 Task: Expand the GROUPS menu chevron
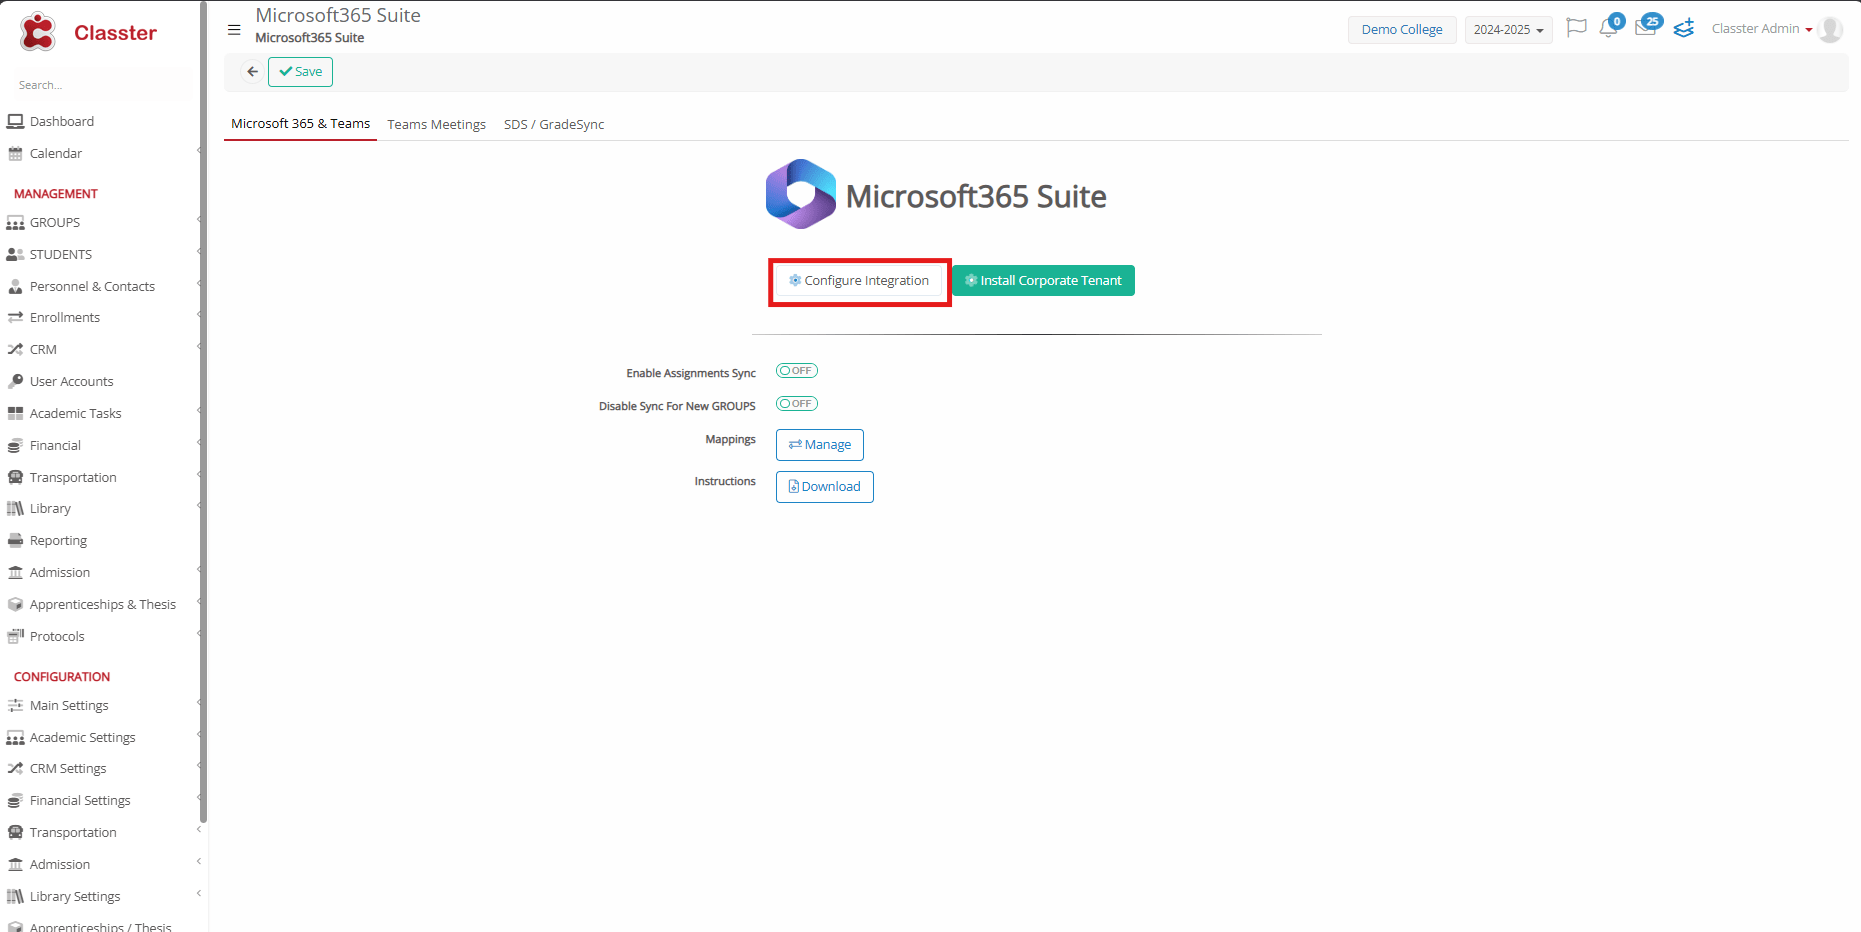(199, 221)
